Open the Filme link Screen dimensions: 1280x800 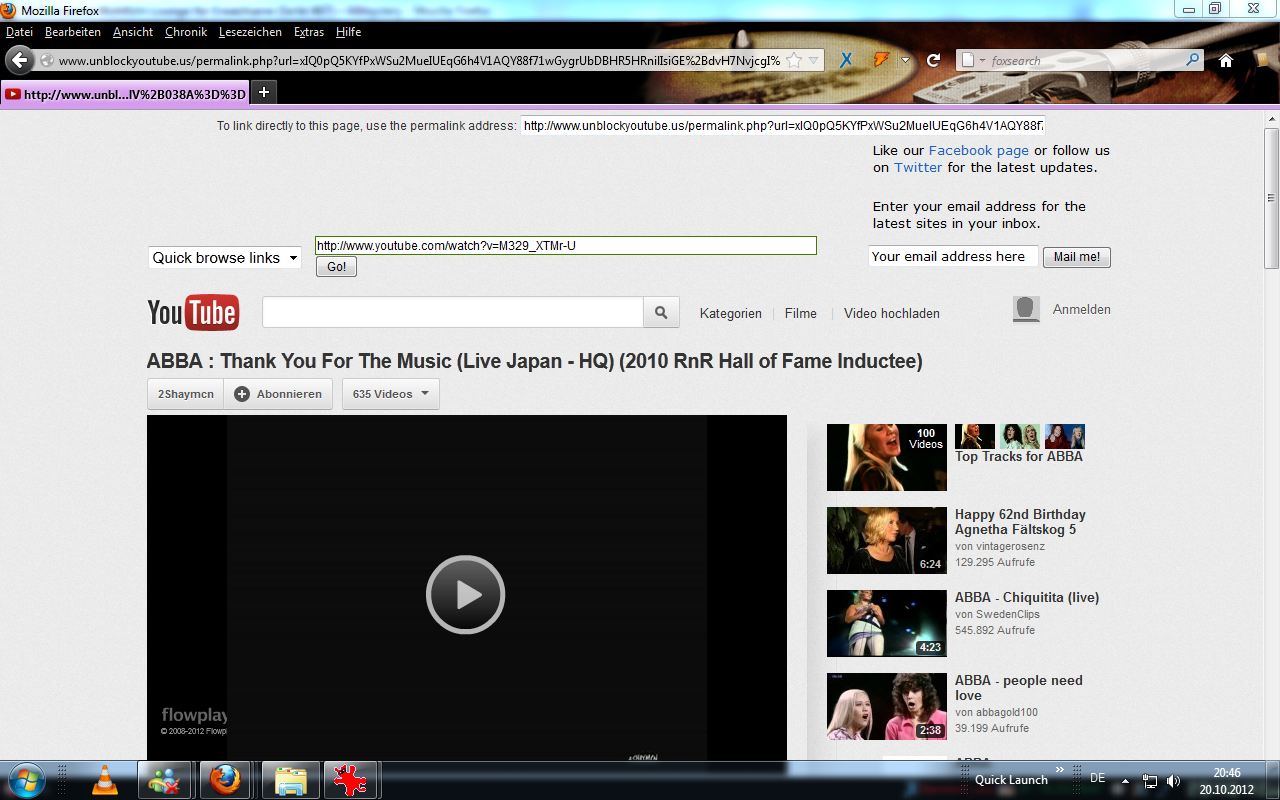[800, 313]
